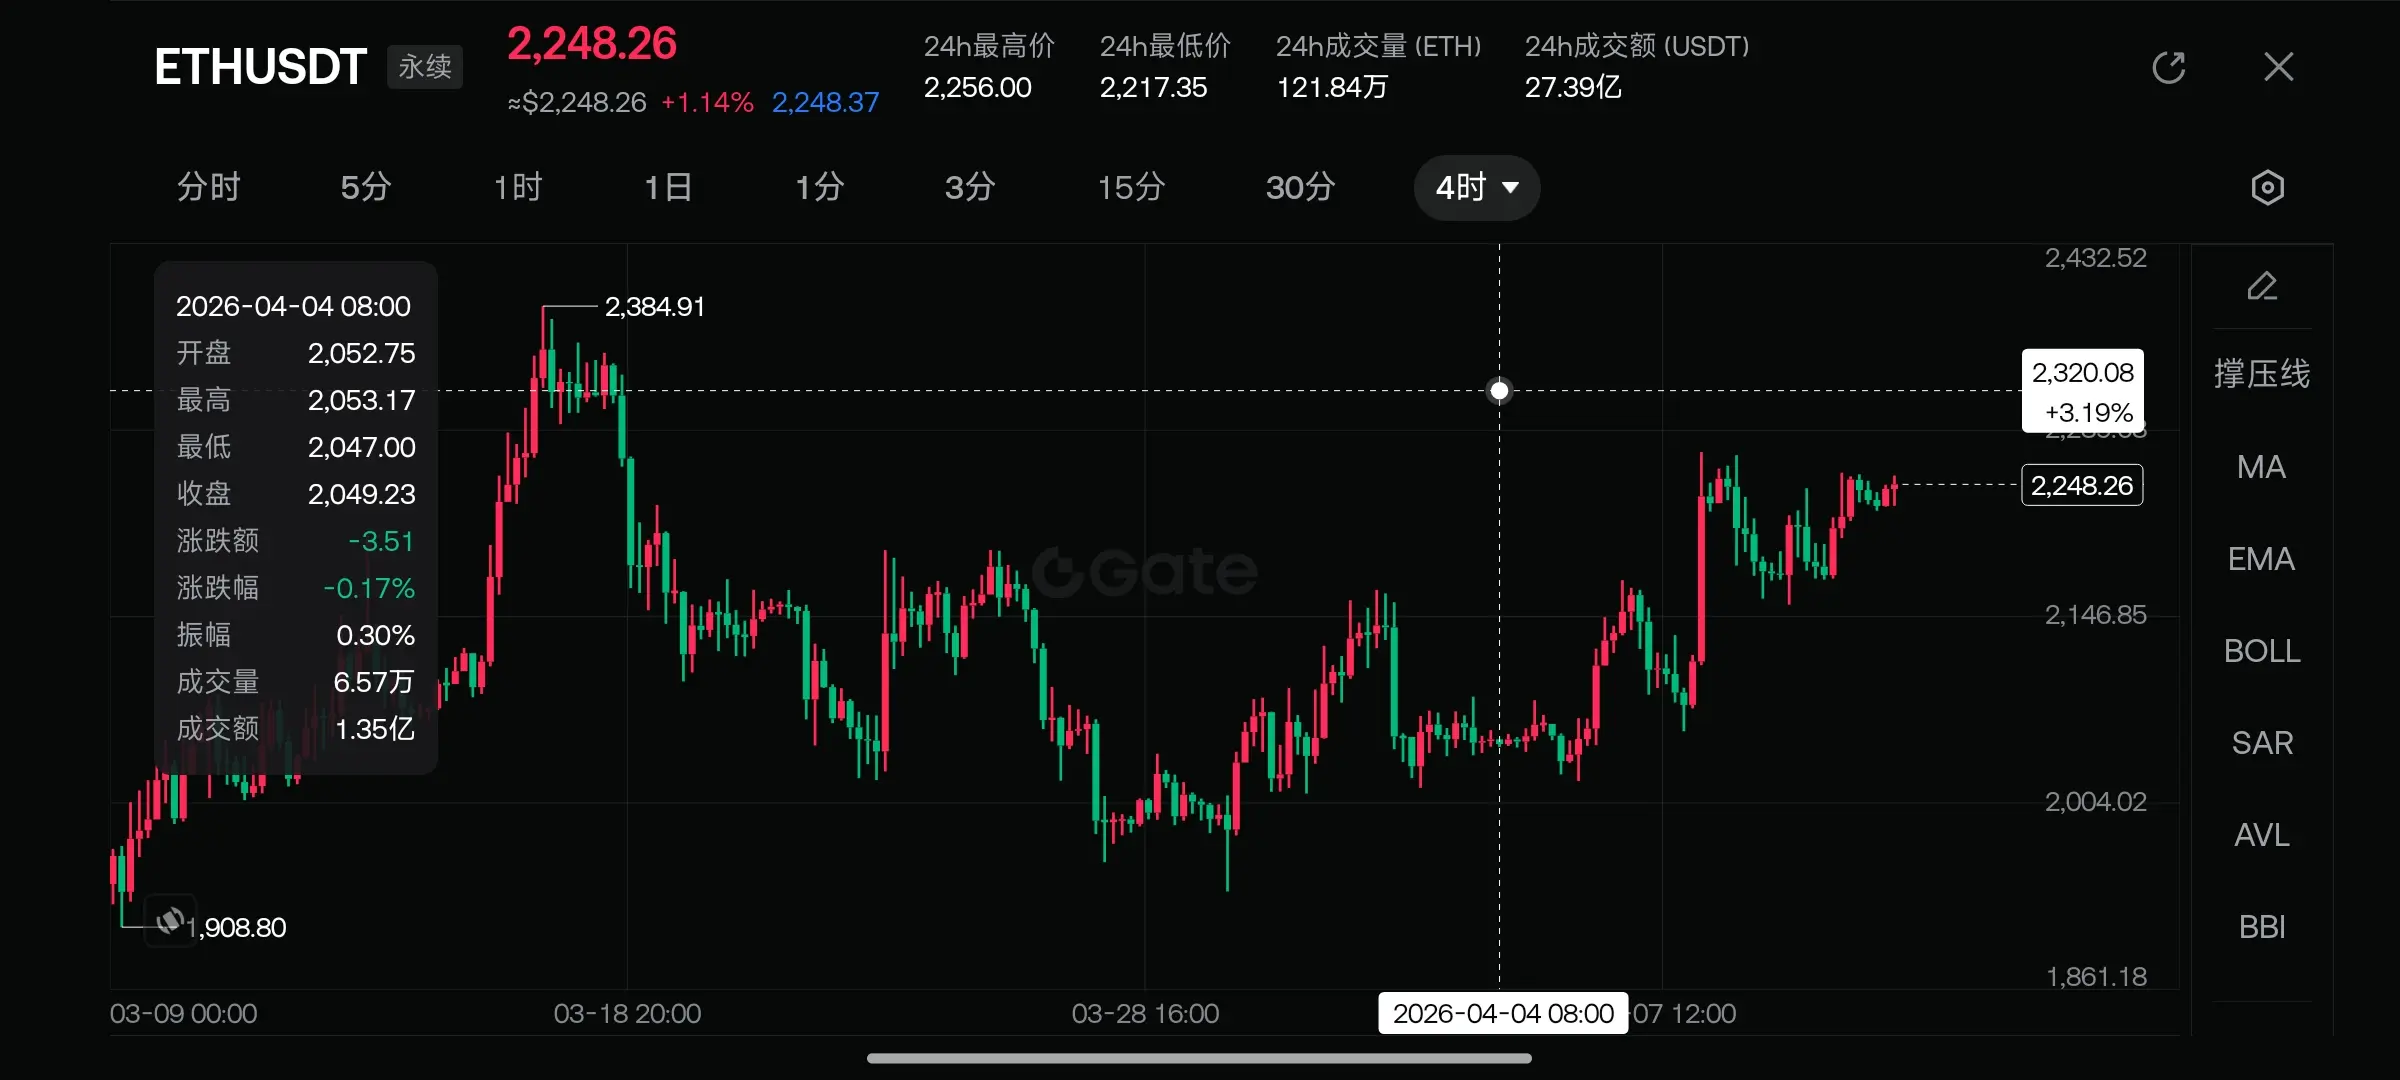Enable the BOLL indicator
The width and height of the screenshot is (2400, 1080).
[x=2261, y=651]
